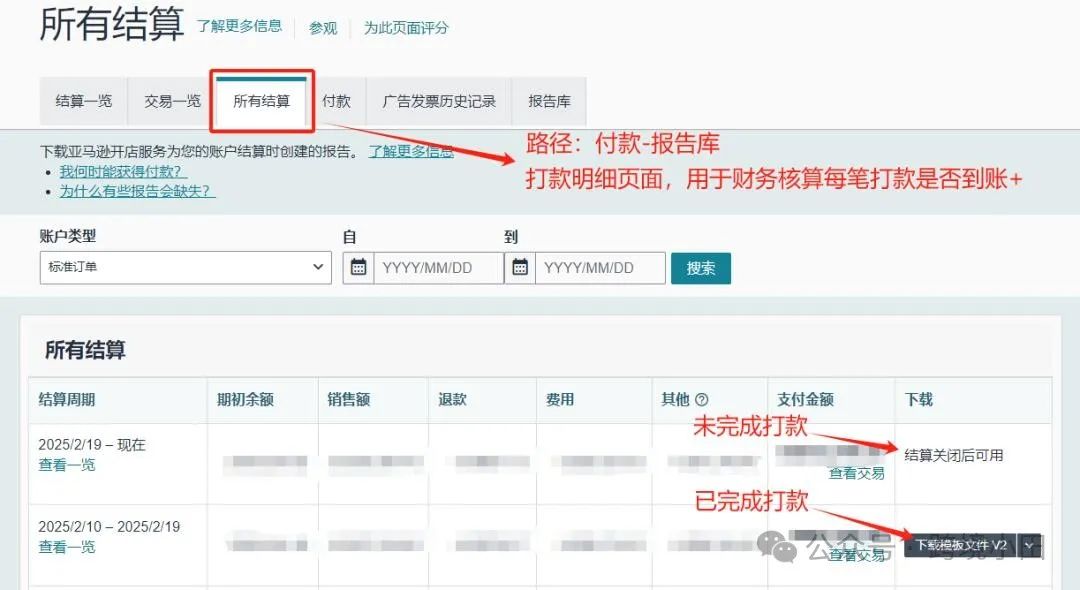Click 2025/2/19 – 现在 period text

(x=92, y=445)
